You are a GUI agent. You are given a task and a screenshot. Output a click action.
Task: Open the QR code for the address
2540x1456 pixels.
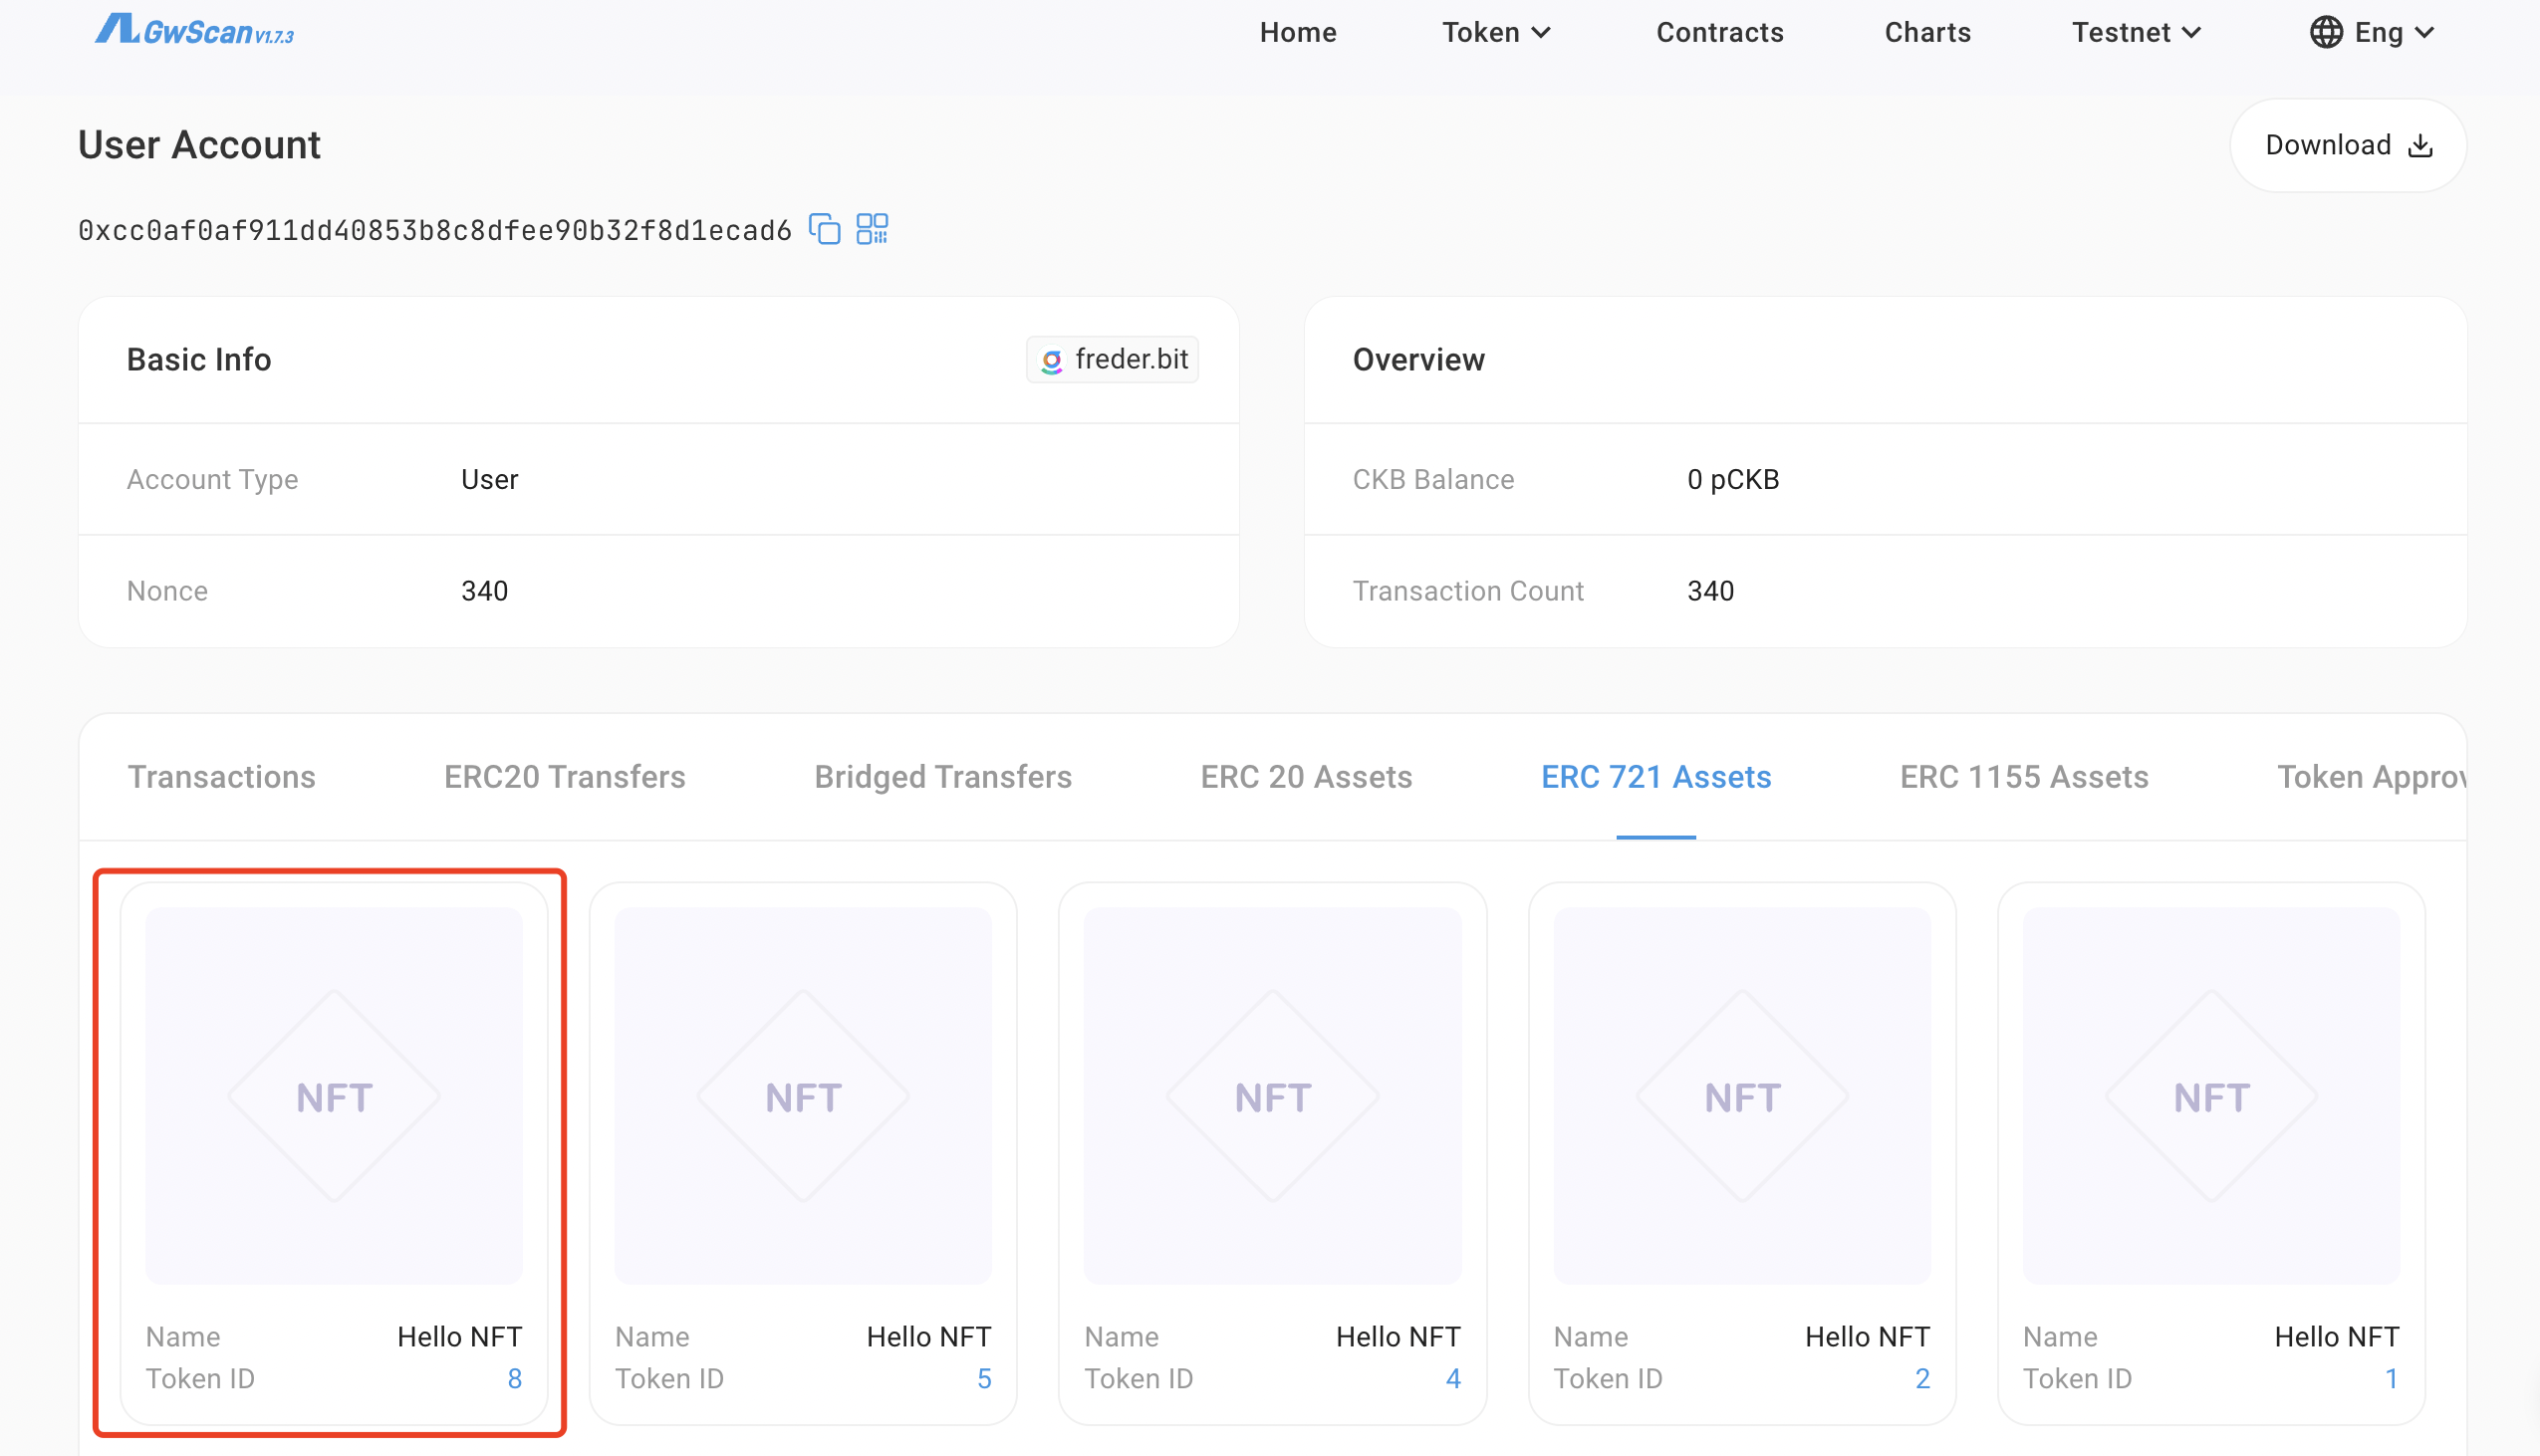(872, 228)
